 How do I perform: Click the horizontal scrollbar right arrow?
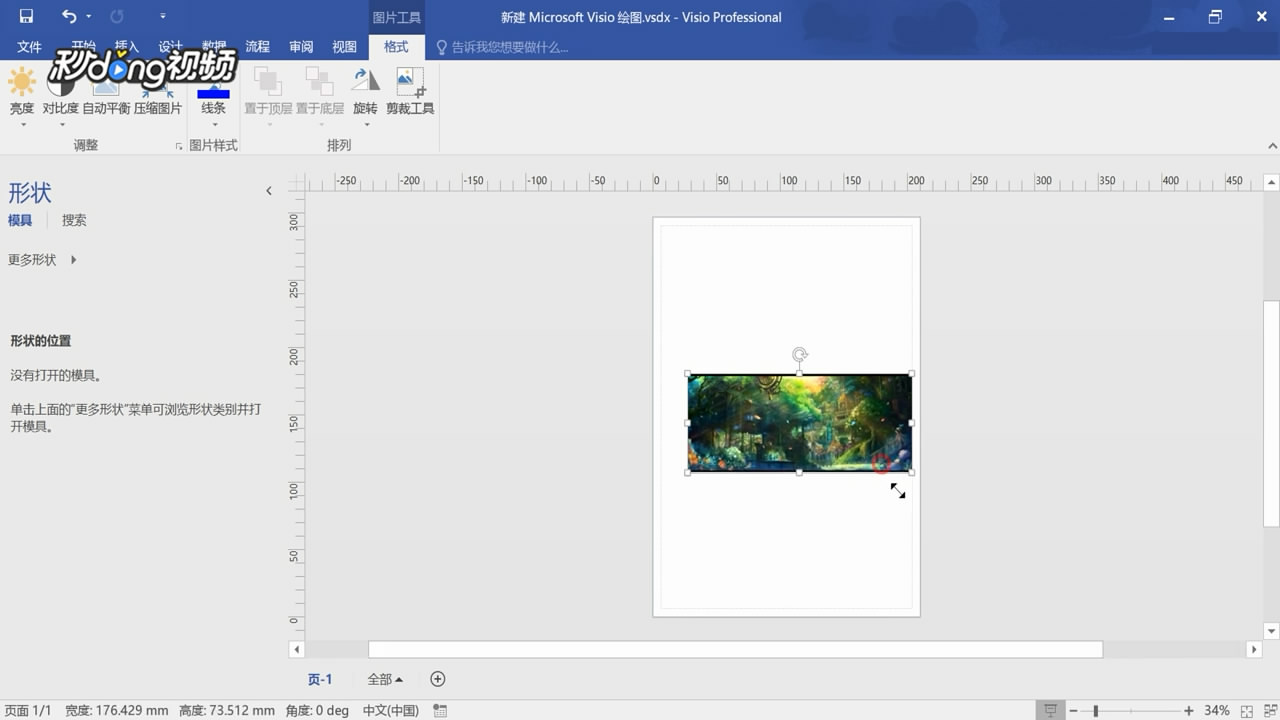[1254, 649]
